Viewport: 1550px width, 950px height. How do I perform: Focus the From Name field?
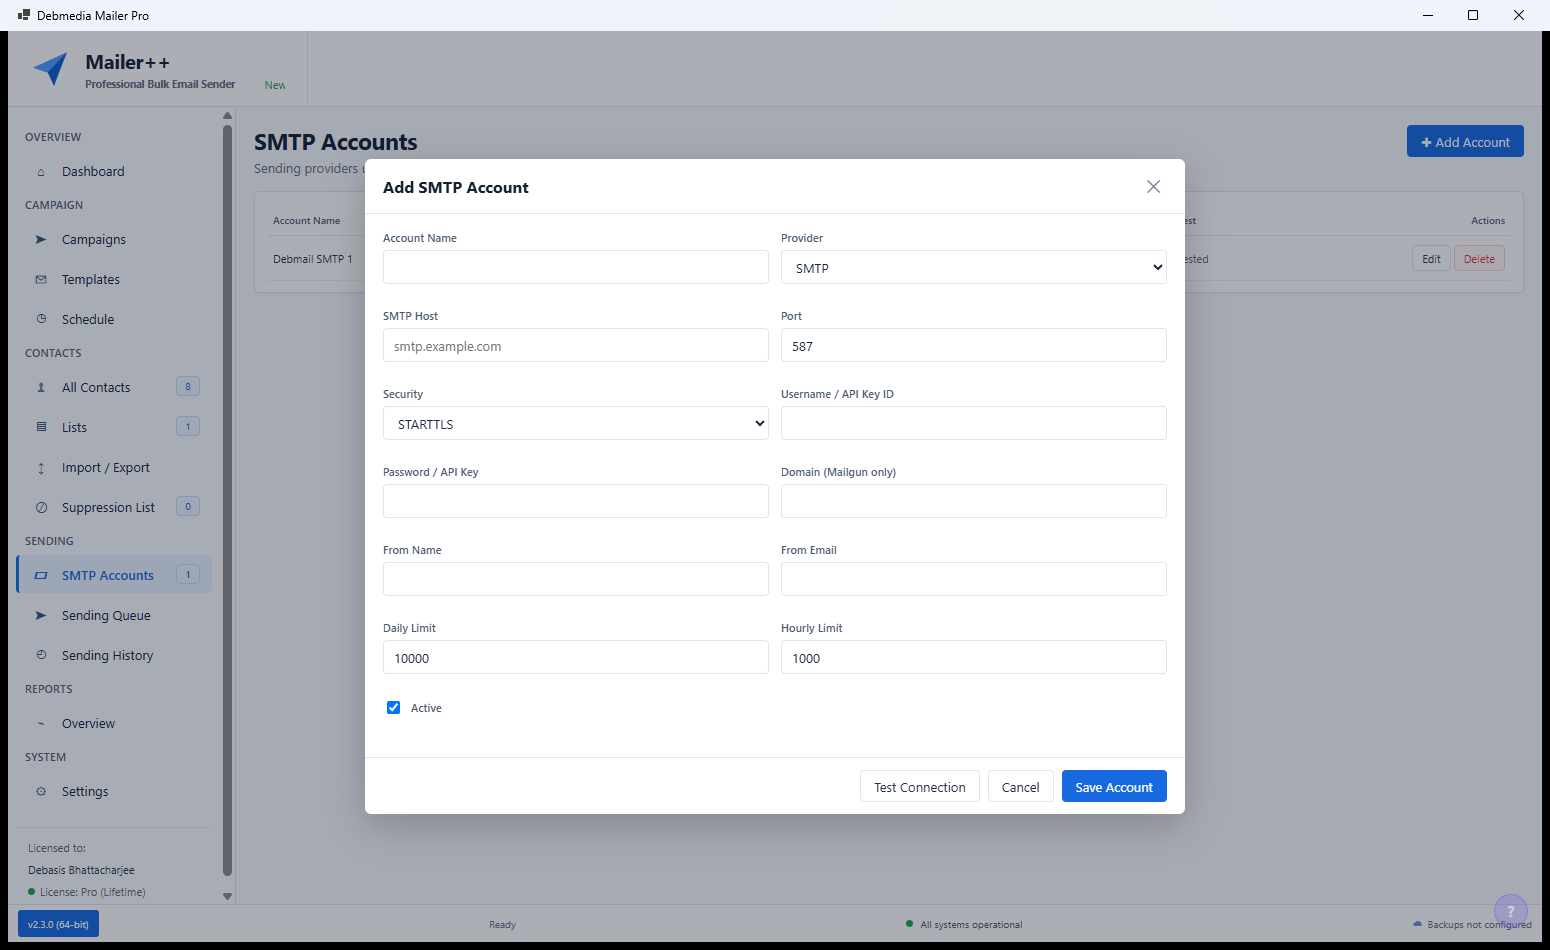point(575,579)
